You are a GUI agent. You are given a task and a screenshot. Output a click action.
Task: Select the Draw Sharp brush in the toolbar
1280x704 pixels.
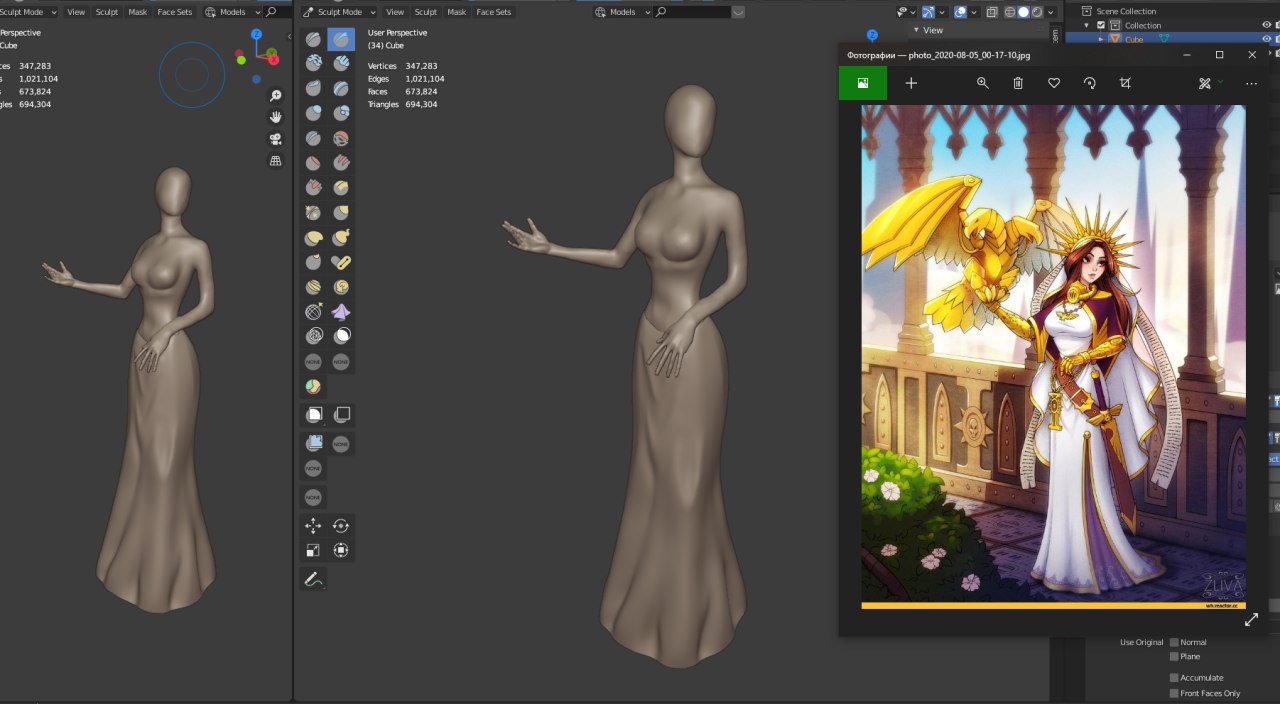pos(341,39)
